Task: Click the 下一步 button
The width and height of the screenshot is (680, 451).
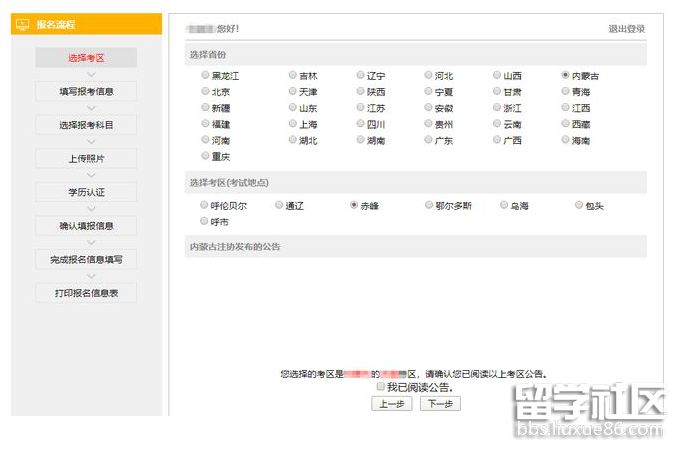Action: pos(440,404)
